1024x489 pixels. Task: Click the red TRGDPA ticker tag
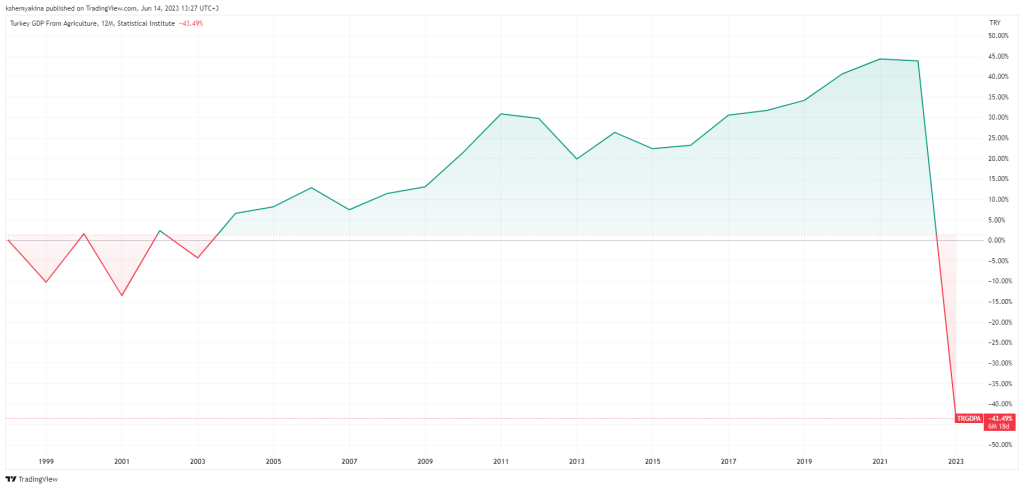coord(970,418)
